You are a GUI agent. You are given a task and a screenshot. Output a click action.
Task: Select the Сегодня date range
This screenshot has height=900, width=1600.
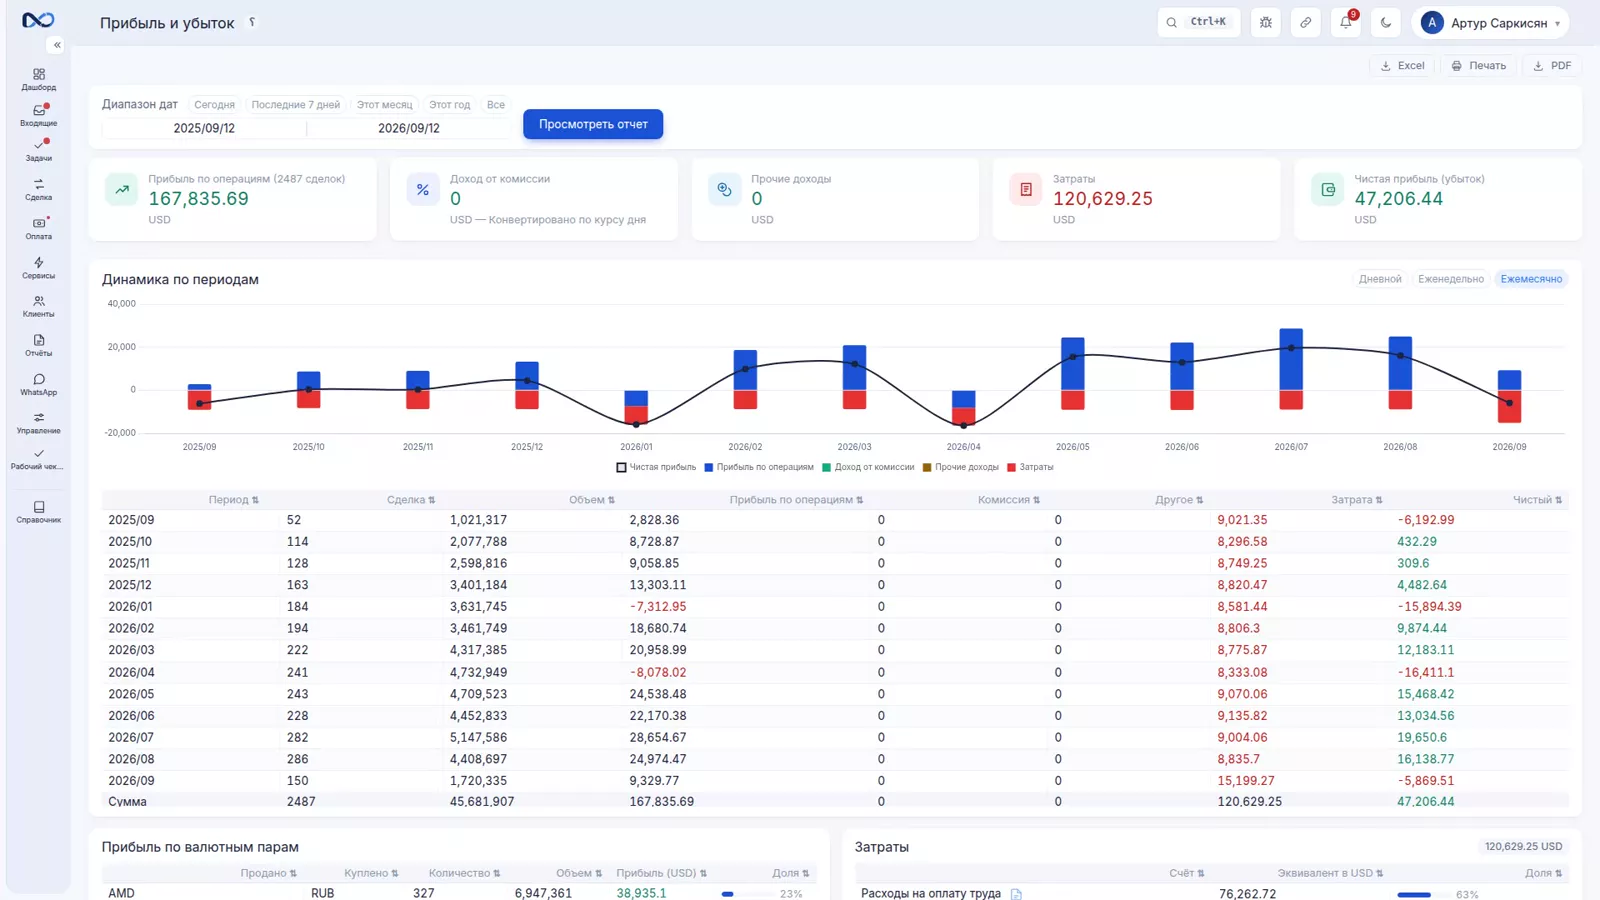click(x=214, y=104)
